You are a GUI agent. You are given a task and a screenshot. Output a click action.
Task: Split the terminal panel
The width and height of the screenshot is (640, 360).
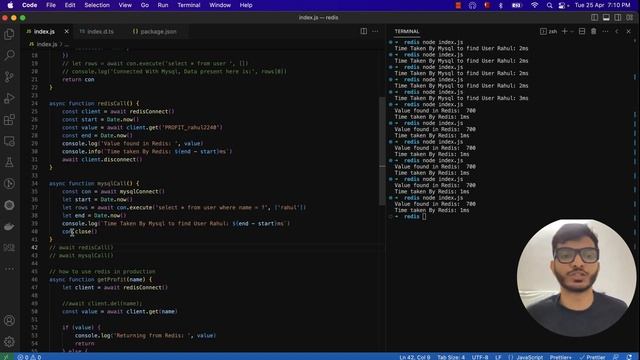[582, 31]
